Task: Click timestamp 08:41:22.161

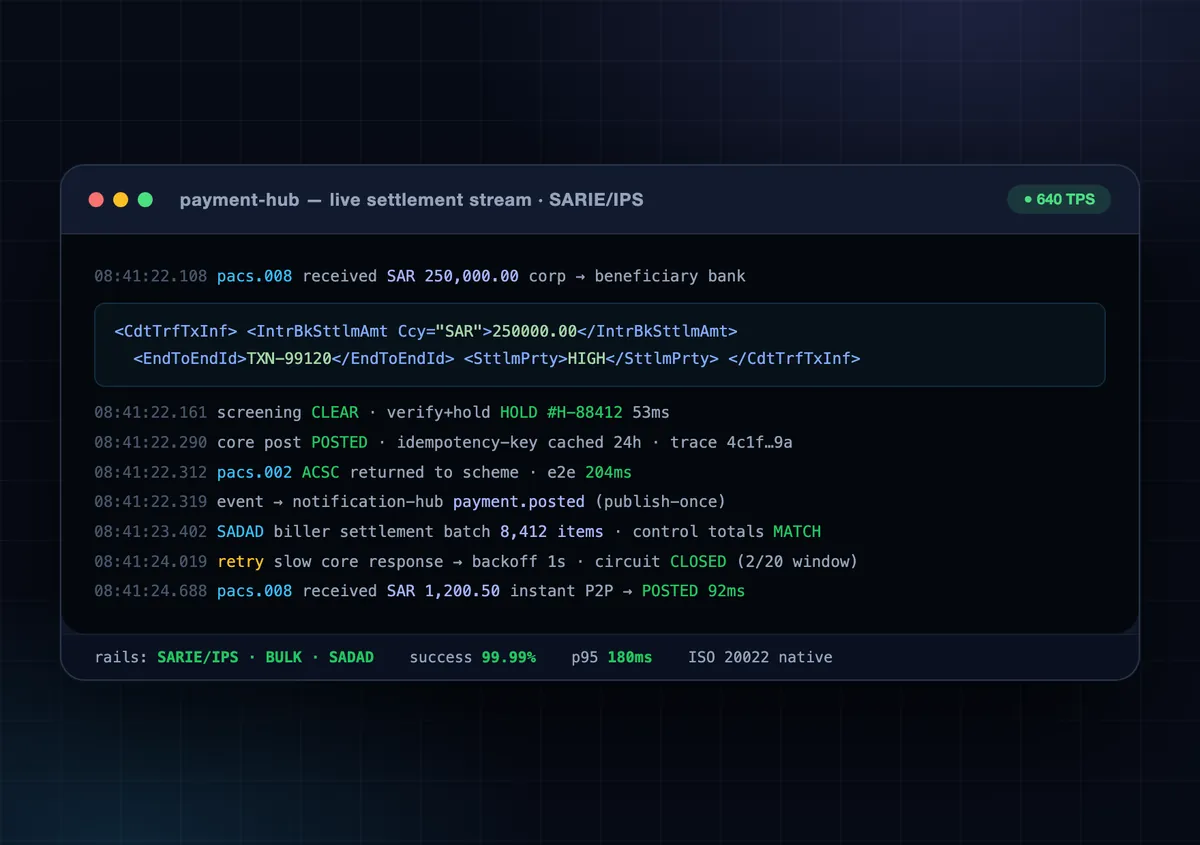Action: 151,412
